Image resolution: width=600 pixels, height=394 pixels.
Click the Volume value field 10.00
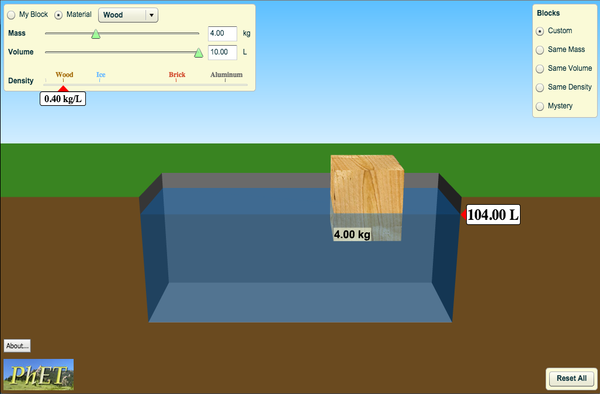click(222, 52)
